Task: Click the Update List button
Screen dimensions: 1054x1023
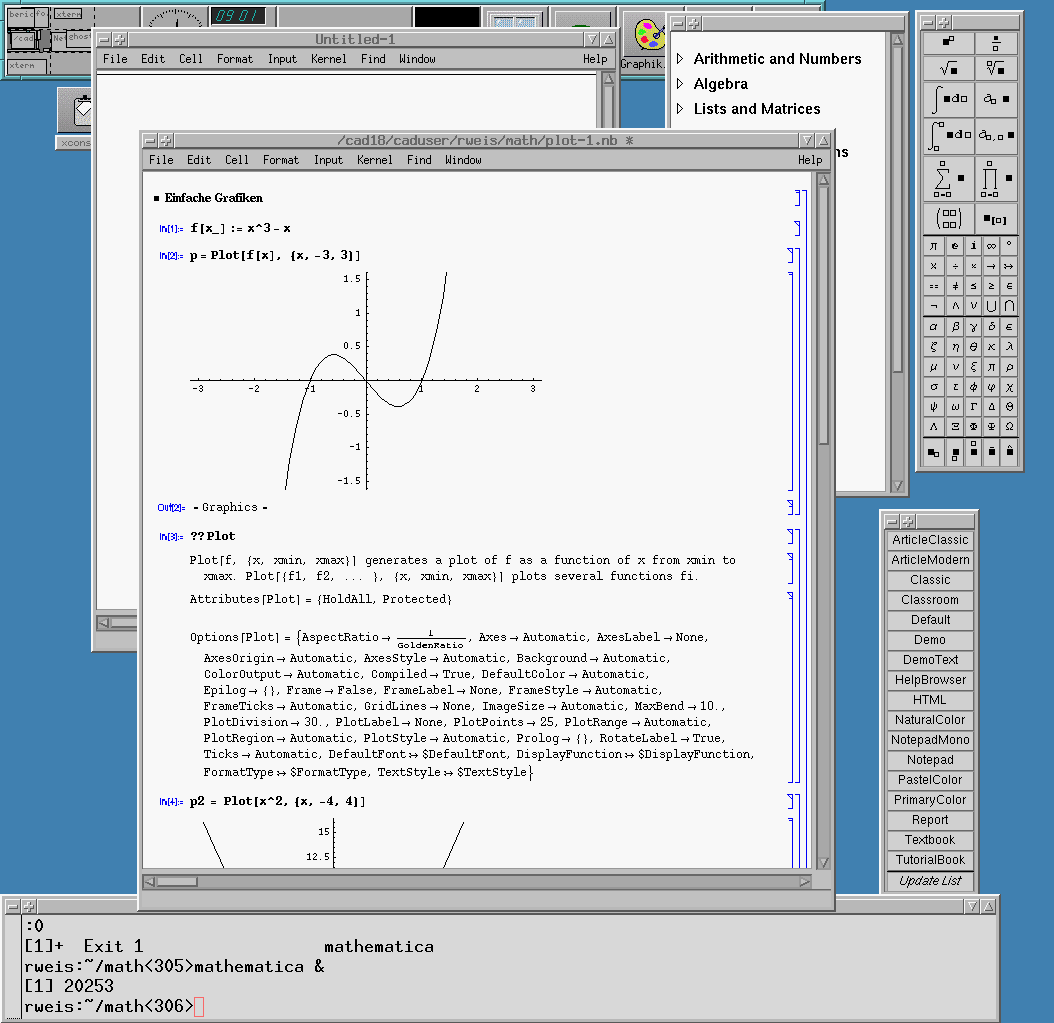Action: 930,881
